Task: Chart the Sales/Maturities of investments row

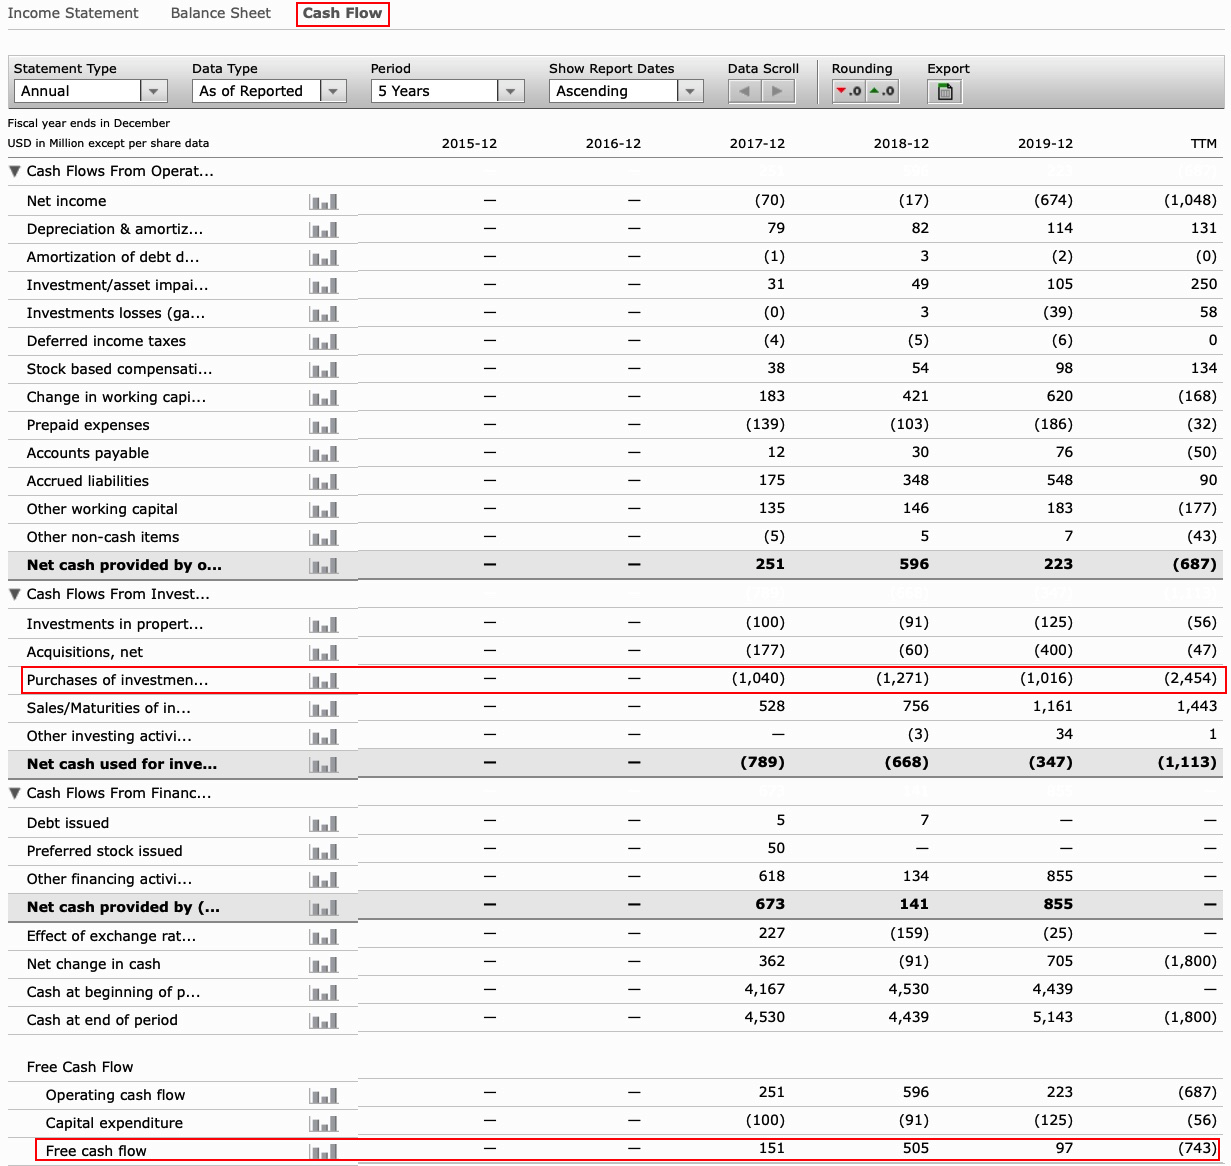Action: click(324, 709)
